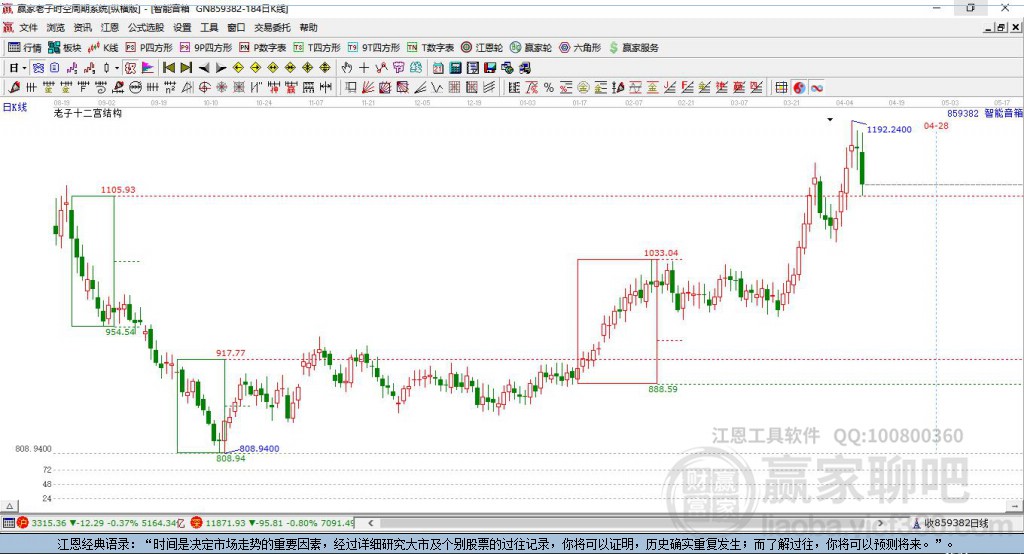Viewport: 1024px width, 554px height.
Task: Toggle the yin-yang taiji icon
Action: [799, 88]
